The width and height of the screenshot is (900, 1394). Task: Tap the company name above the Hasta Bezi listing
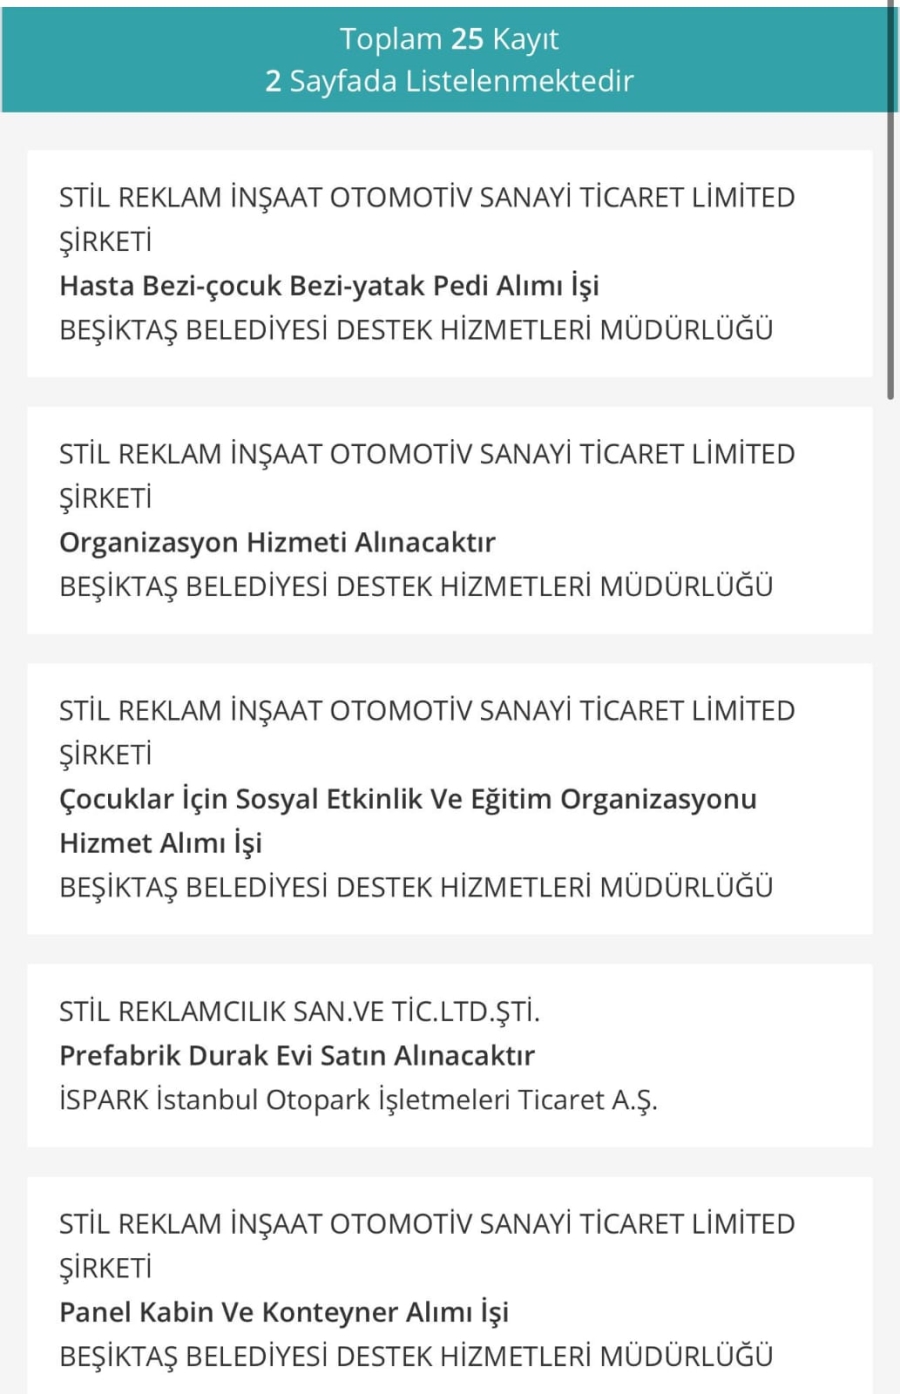click(x=427, y=219)
